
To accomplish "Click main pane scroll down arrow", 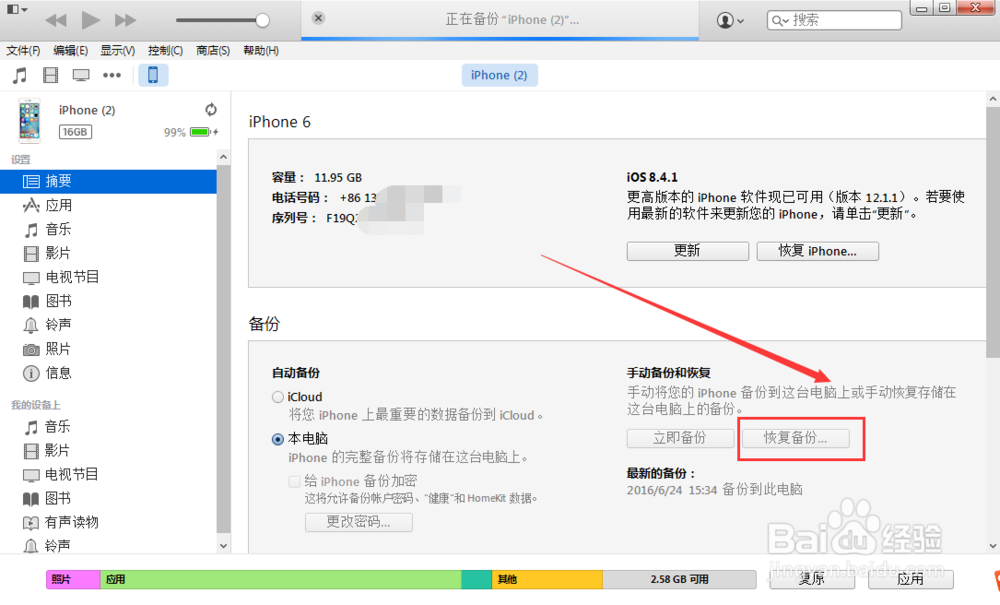I will [x=993, y=546].
